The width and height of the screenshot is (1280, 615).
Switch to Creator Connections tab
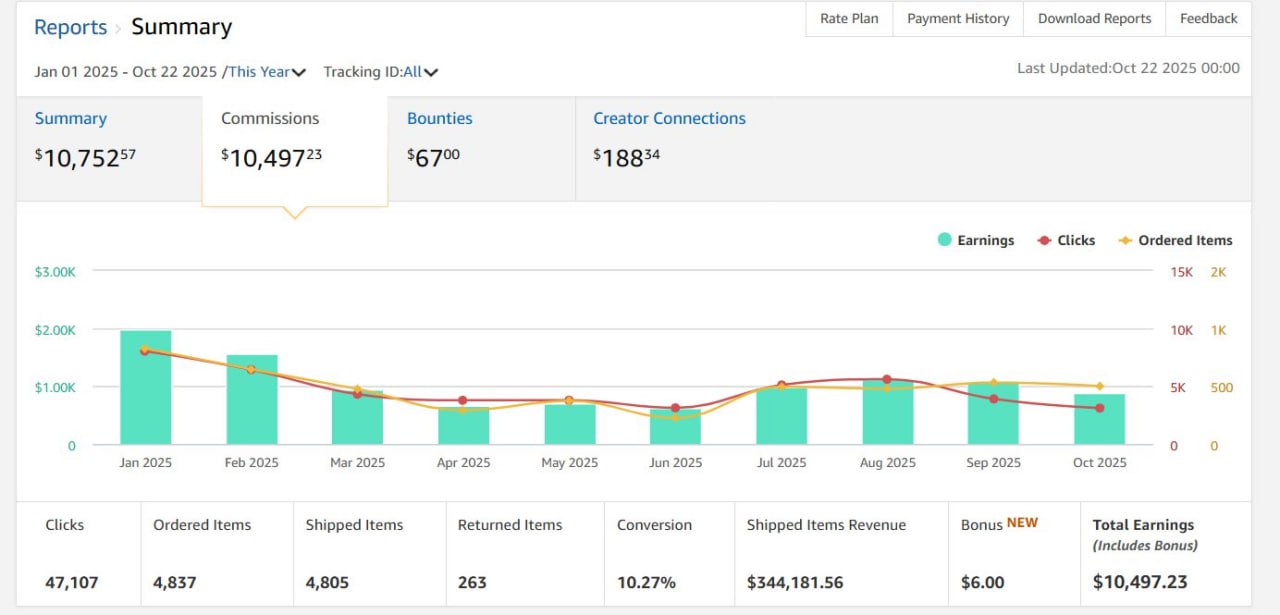(669, 118)
